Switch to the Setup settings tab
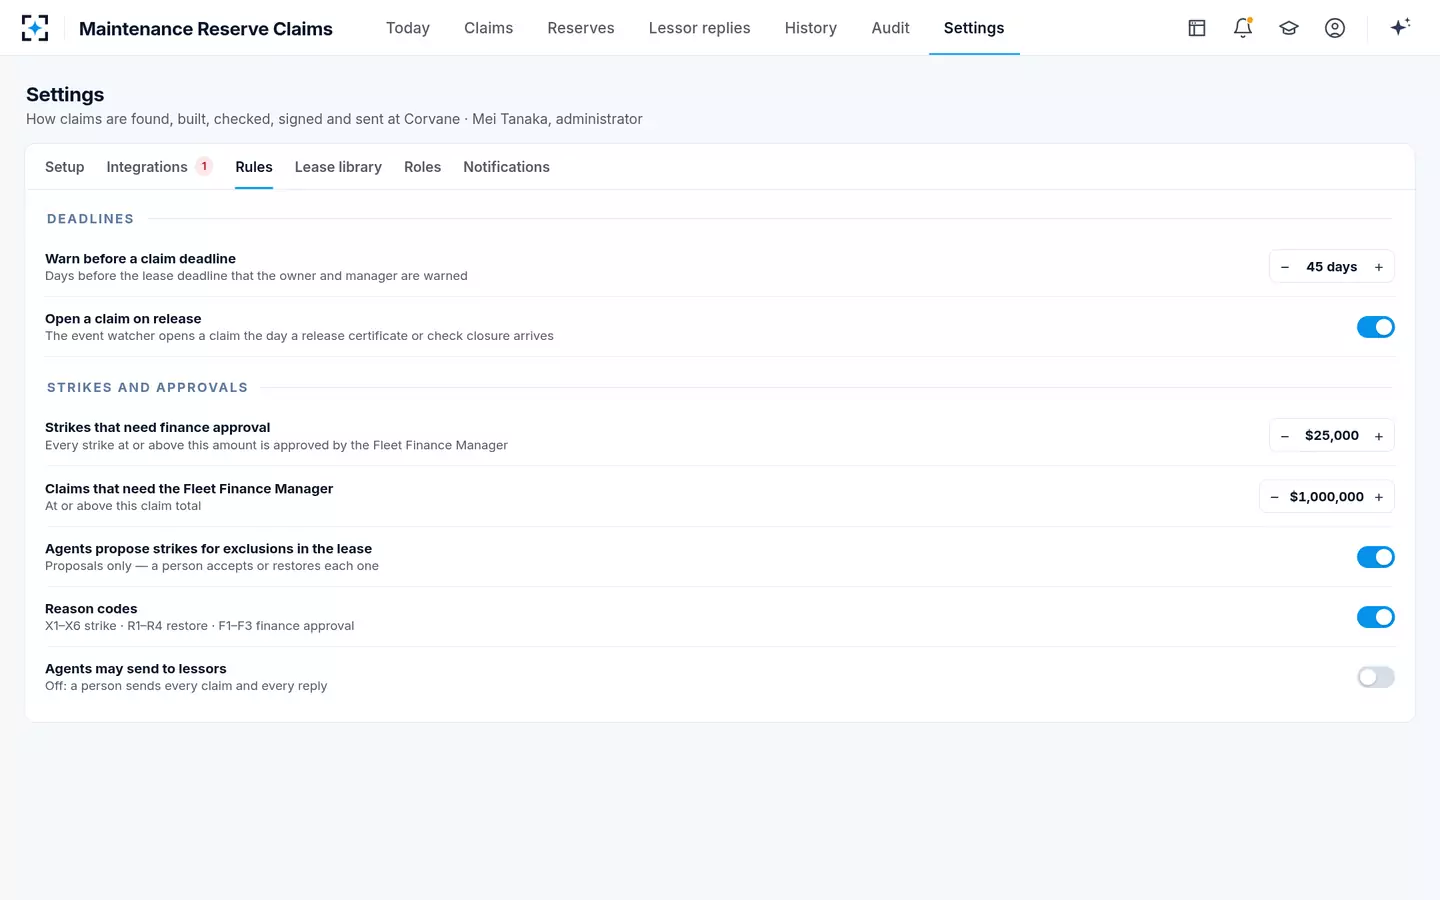Image resolution: width=1440 pixels, height=900 pixels. [x=65, y=167]
